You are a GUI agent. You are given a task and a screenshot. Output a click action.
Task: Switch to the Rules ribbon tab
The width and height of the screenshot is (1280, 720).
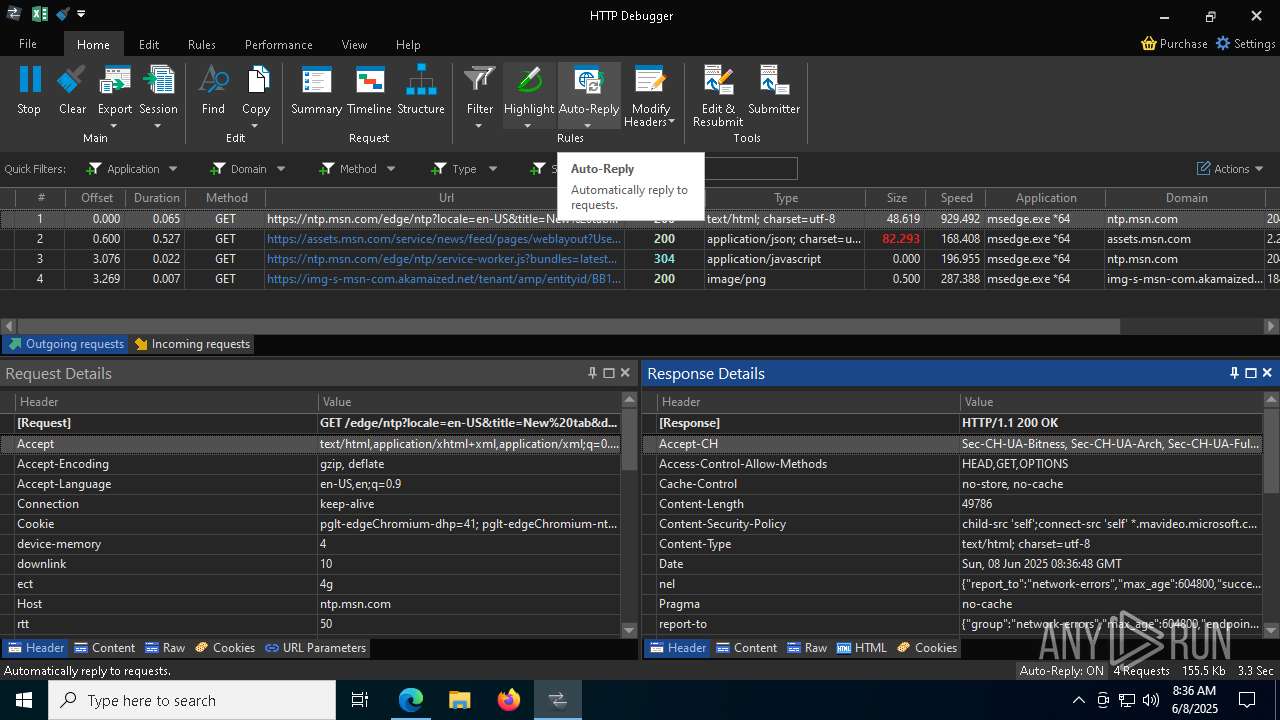coord(202,44)
